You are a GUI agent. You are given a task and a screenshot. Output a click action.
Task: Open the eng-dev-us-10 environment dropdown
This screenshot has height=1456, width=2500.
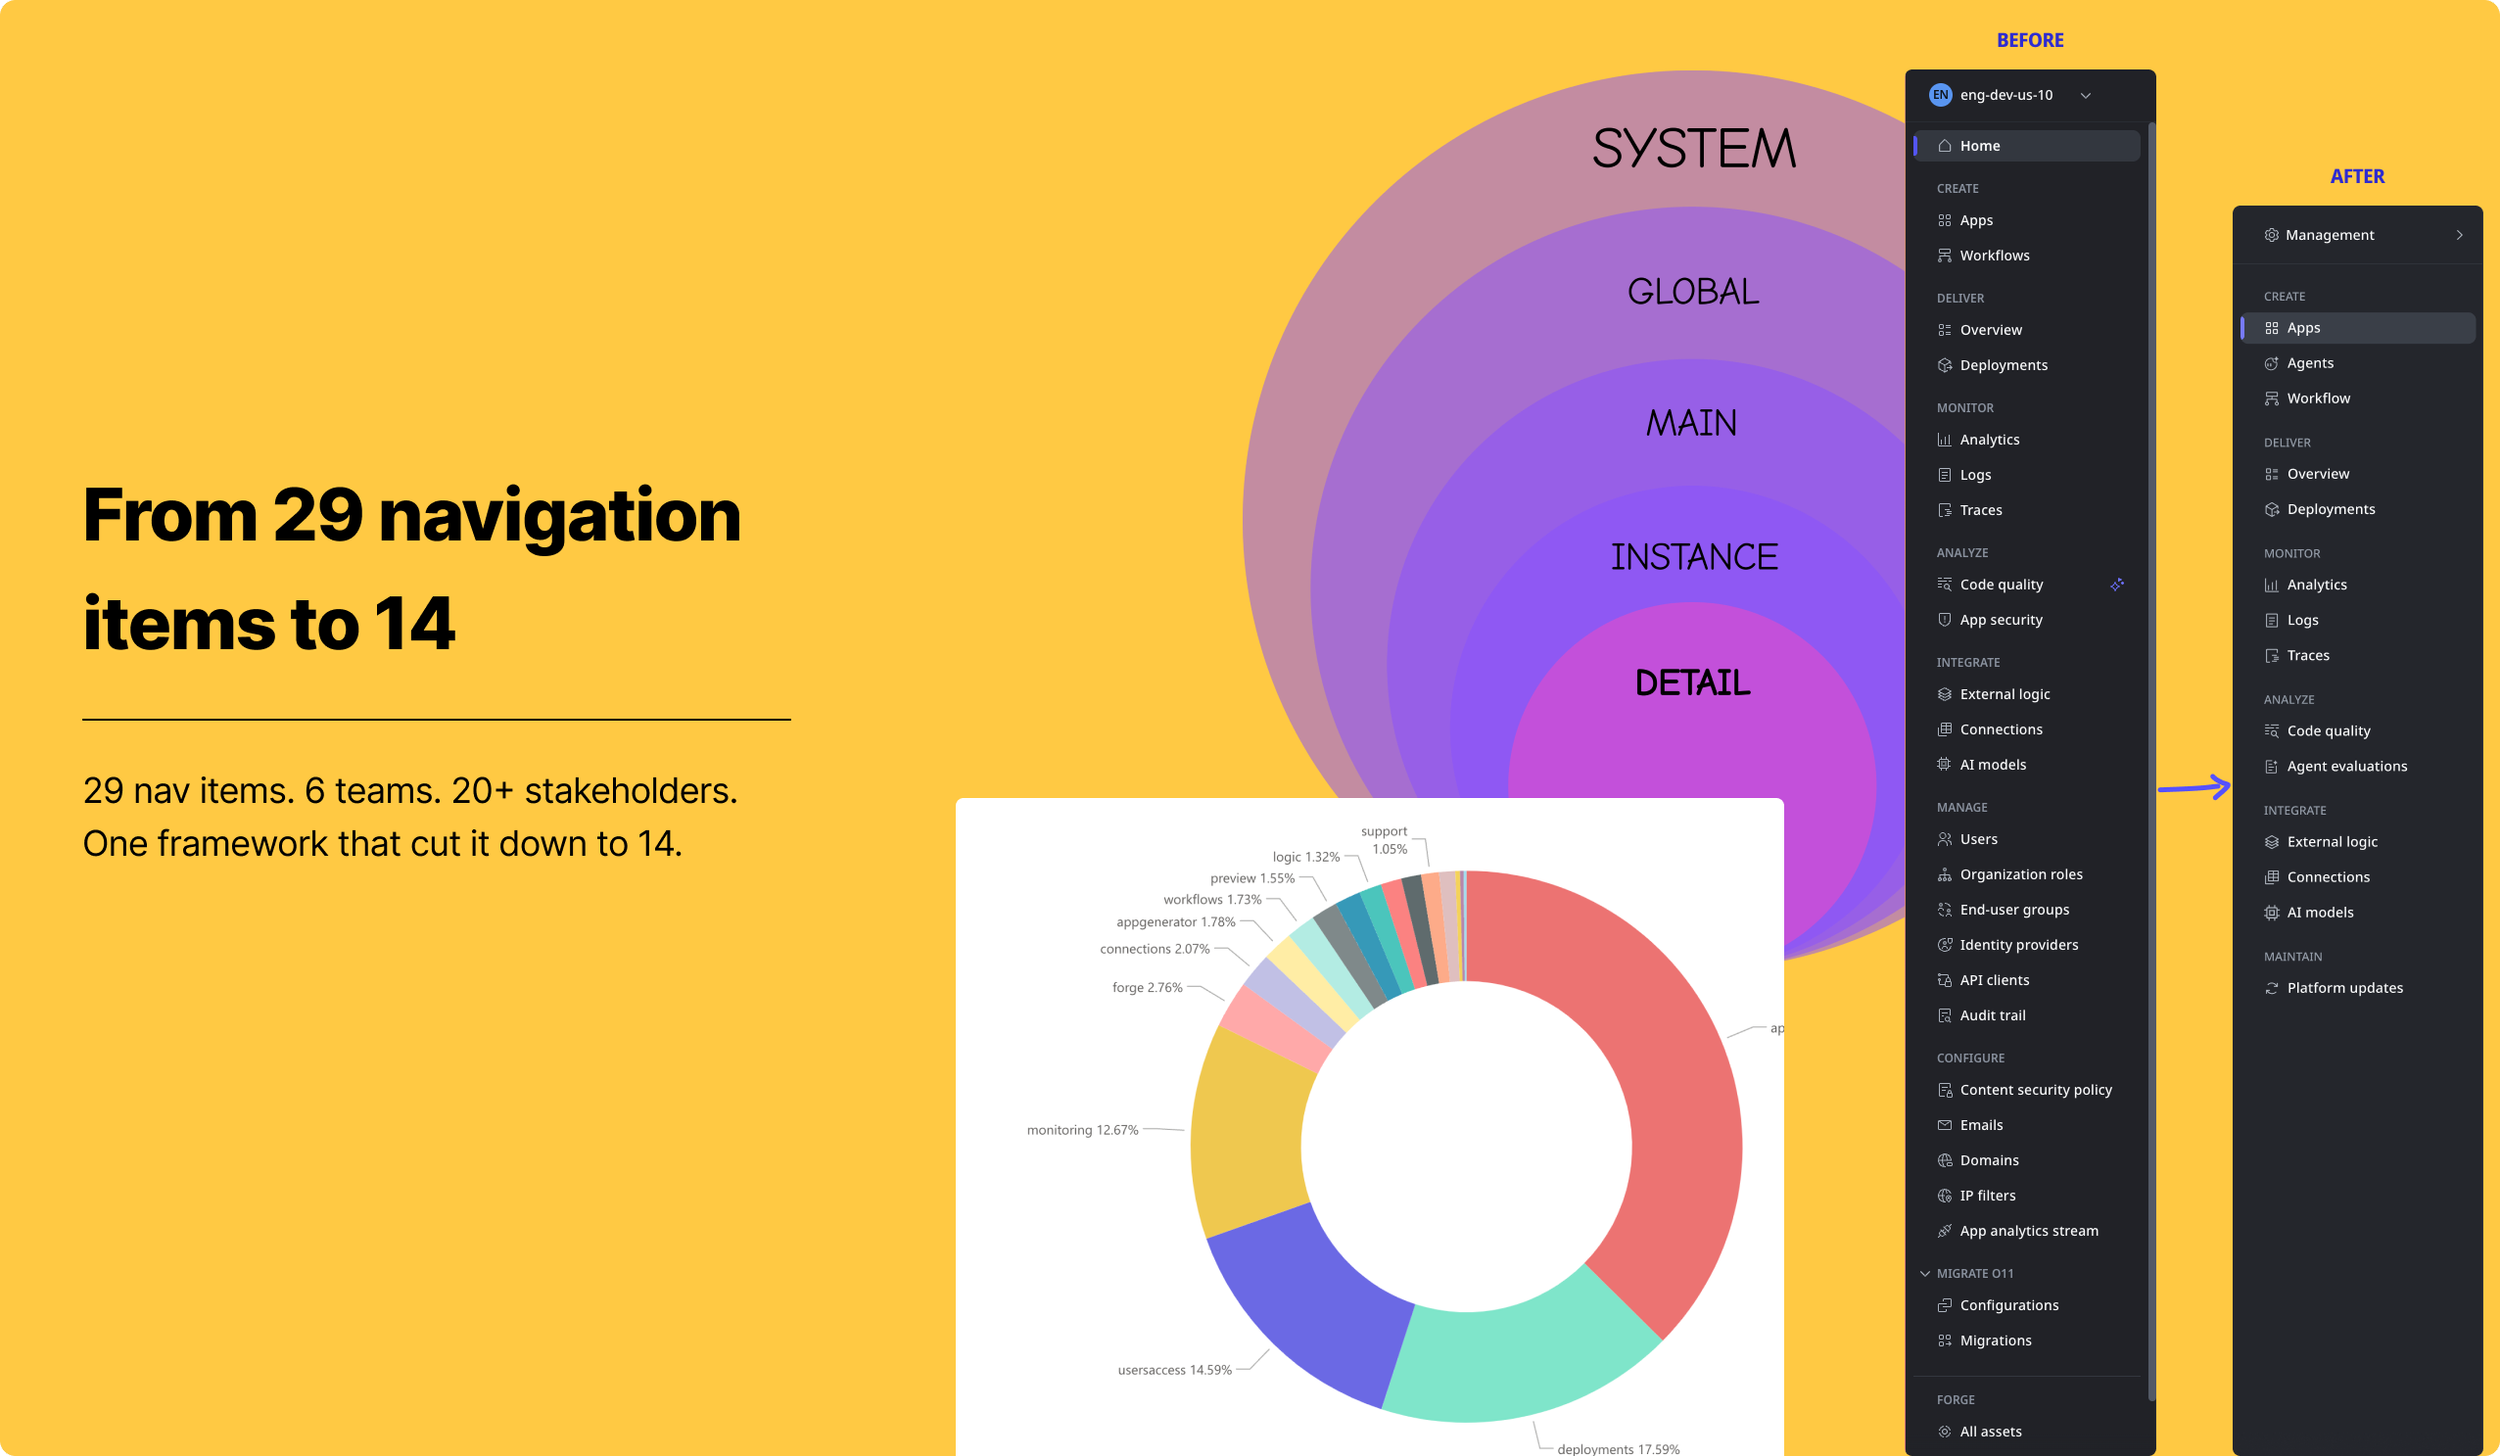click(x=2085, y=96)
